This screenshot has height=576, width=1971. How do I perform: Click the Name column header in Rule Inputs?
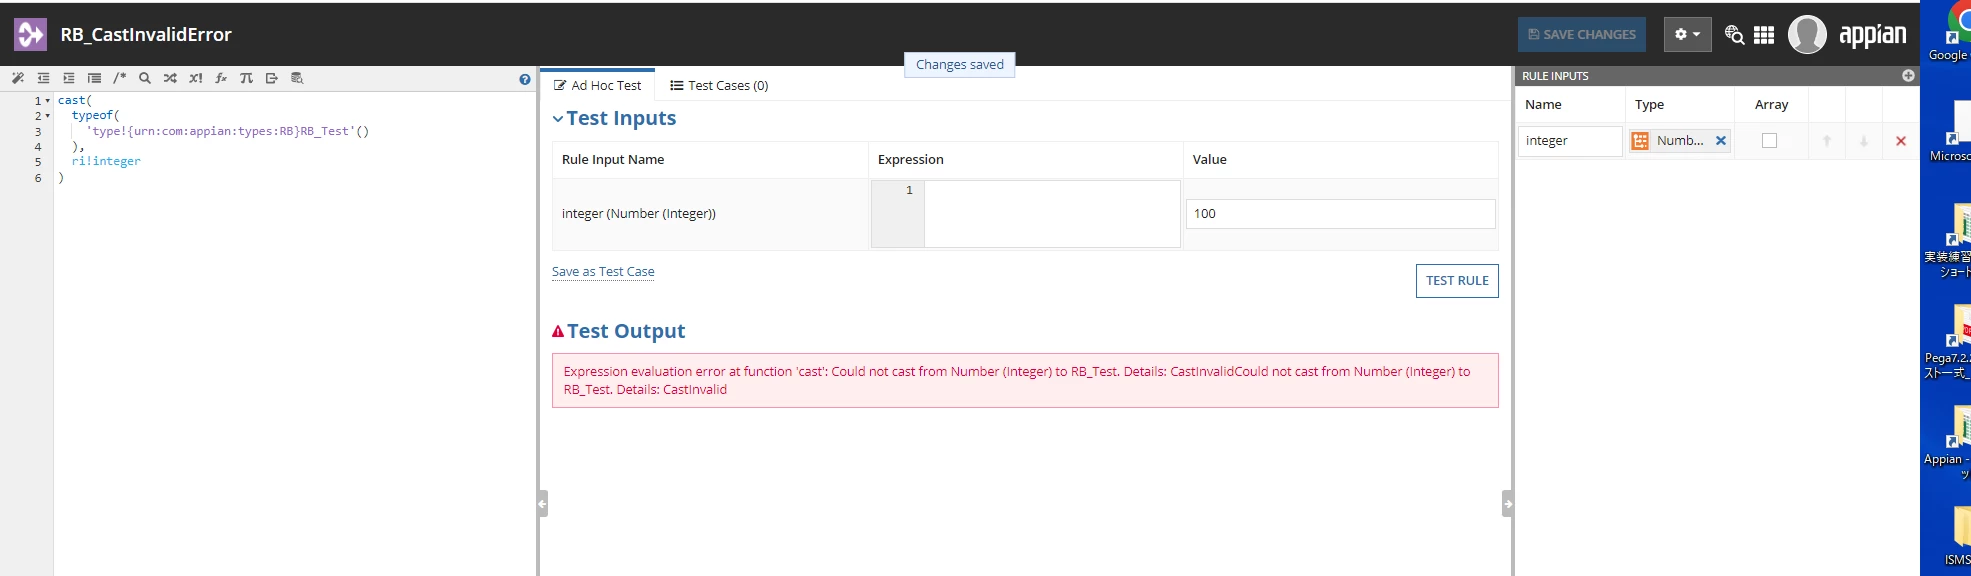(x=1543, y=105)
